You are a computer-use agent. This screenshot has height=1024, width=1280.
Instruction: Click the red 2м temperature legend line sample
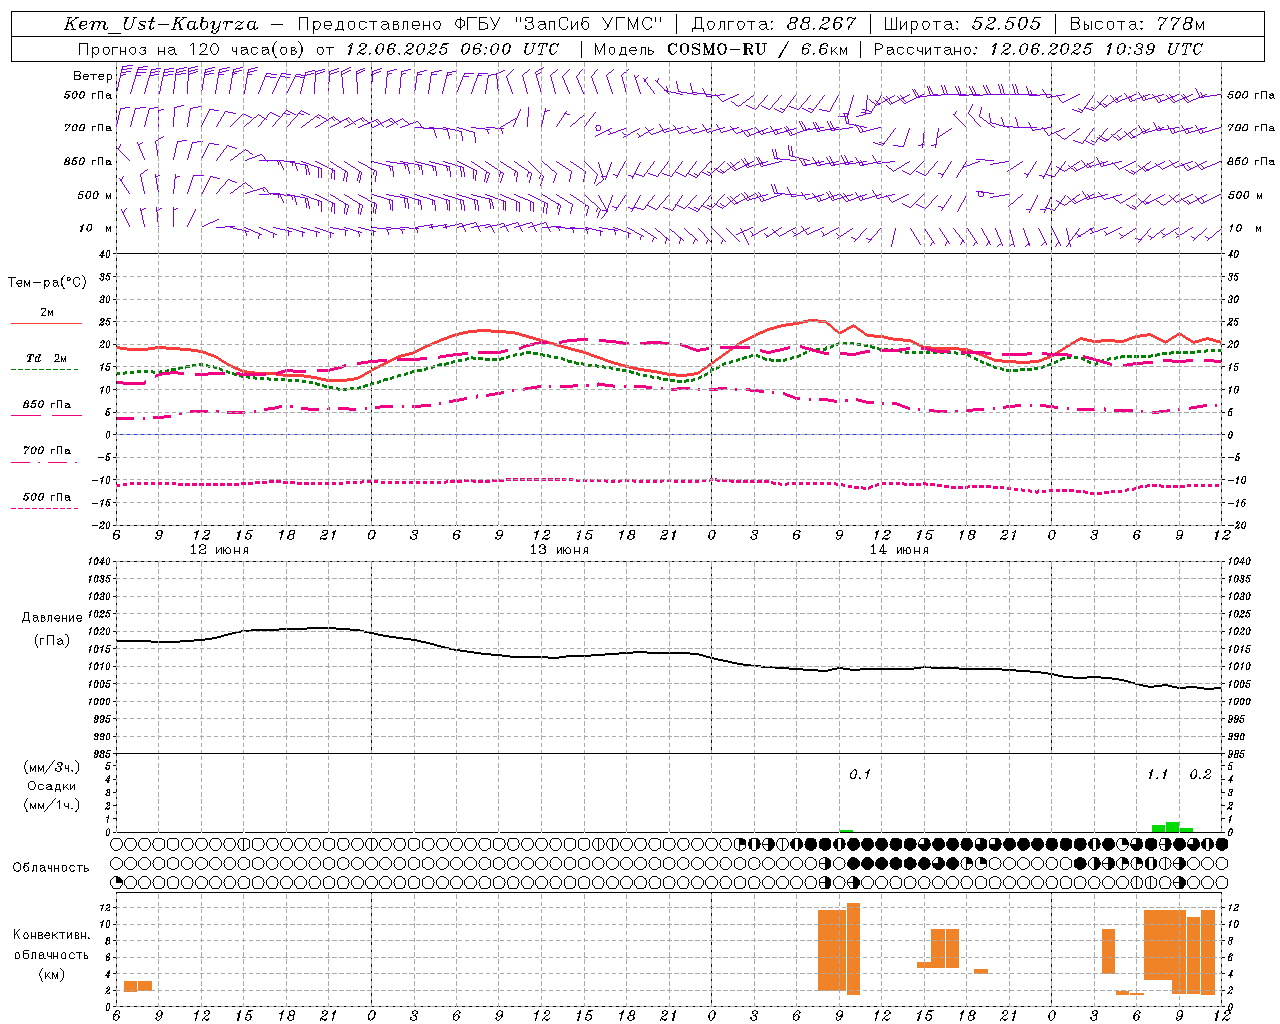pyautogui.click(x=46, y=324)
